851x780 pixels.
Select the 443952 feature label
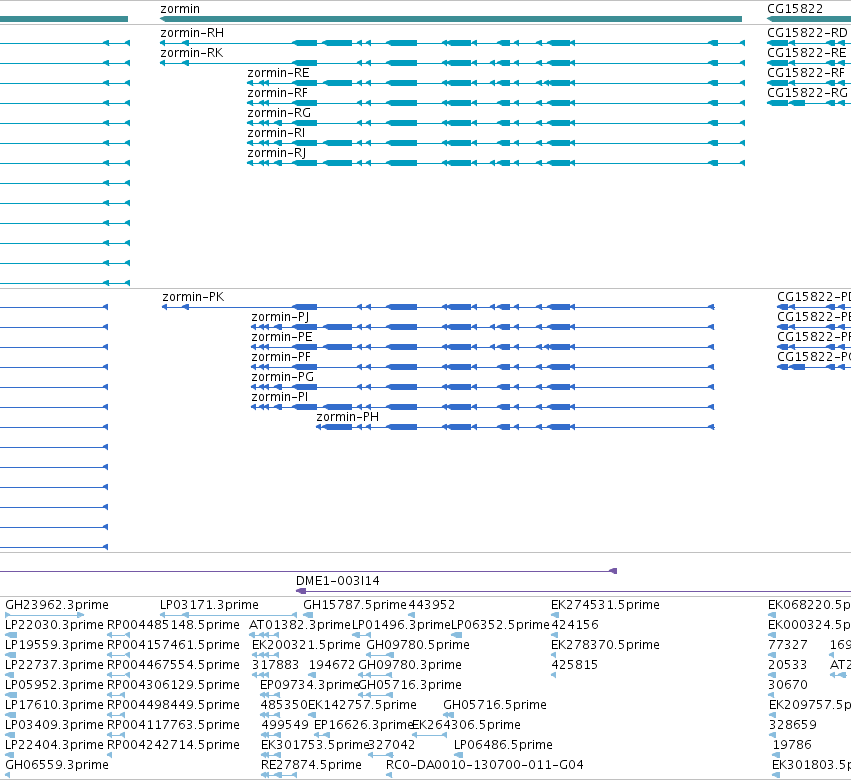click(431, 605)
